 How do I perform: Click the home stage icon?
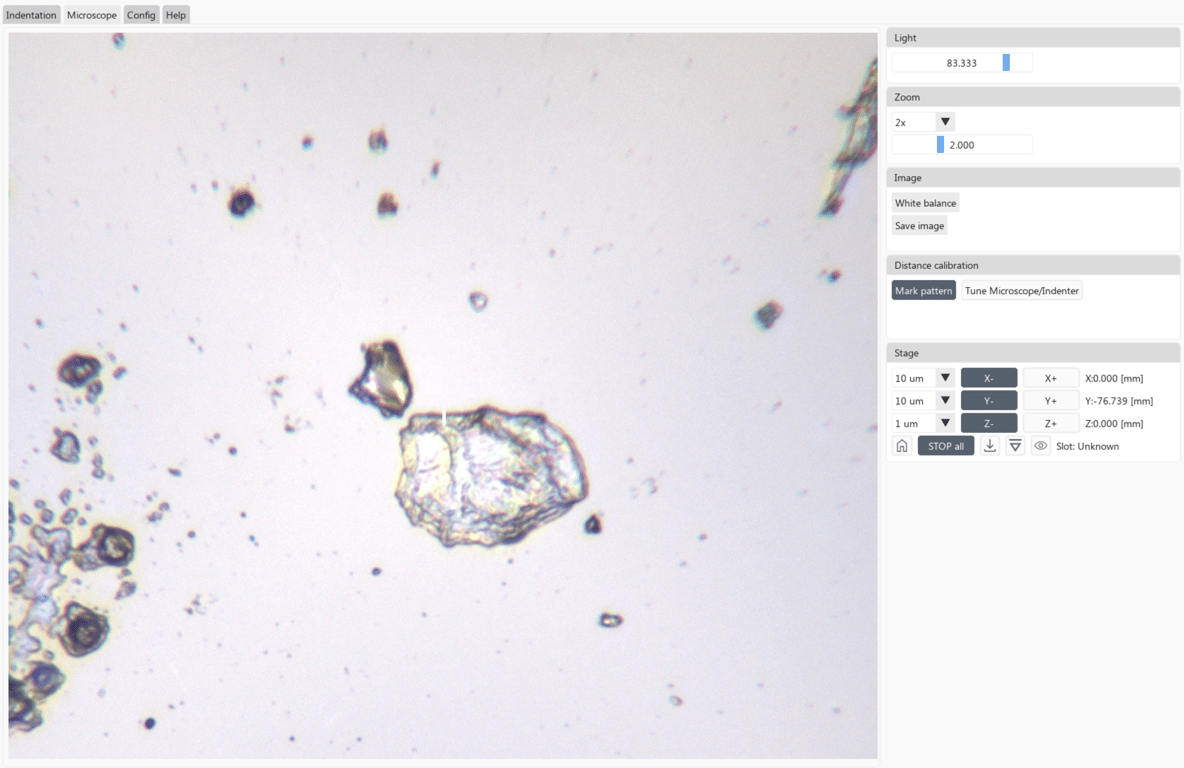pos(902,446)
